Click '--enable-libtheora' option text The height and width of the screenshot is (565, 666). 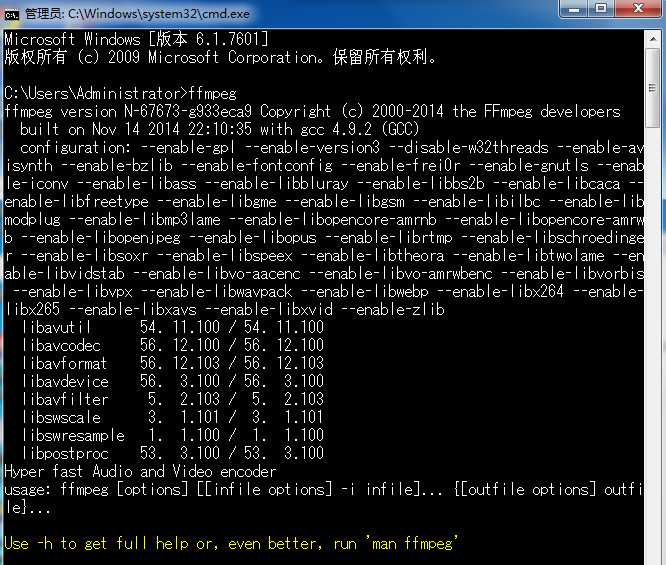(x=373, y=256)
